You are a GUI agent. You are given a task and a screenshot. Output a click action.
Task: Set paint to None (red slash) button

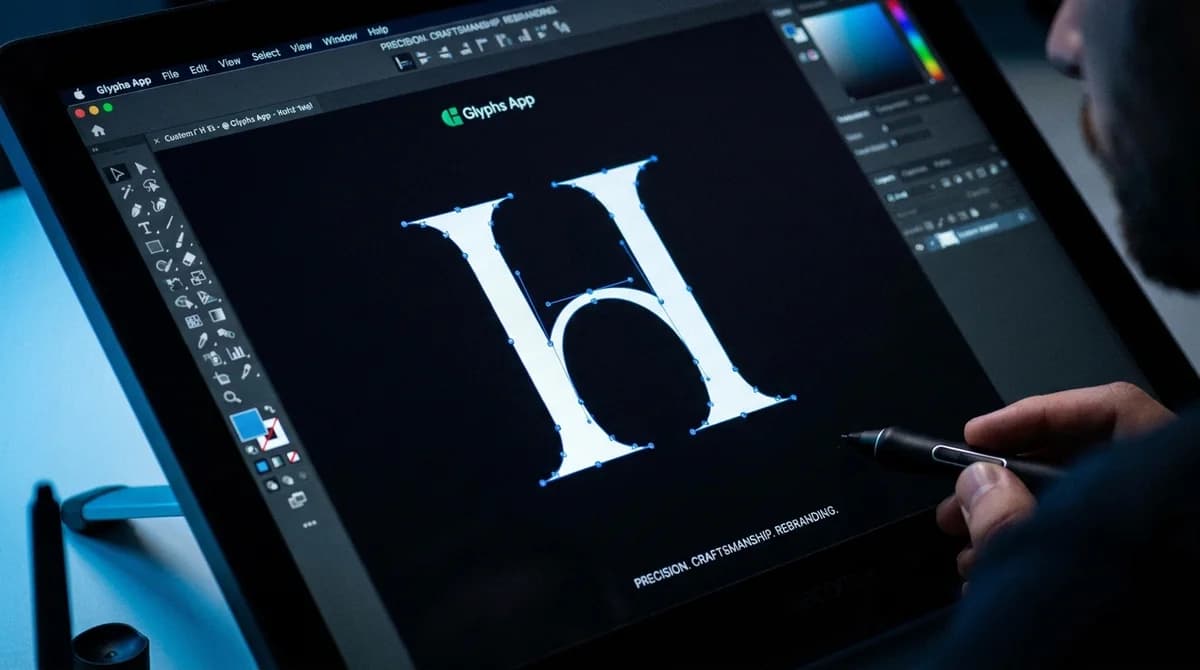coord(293,456)
